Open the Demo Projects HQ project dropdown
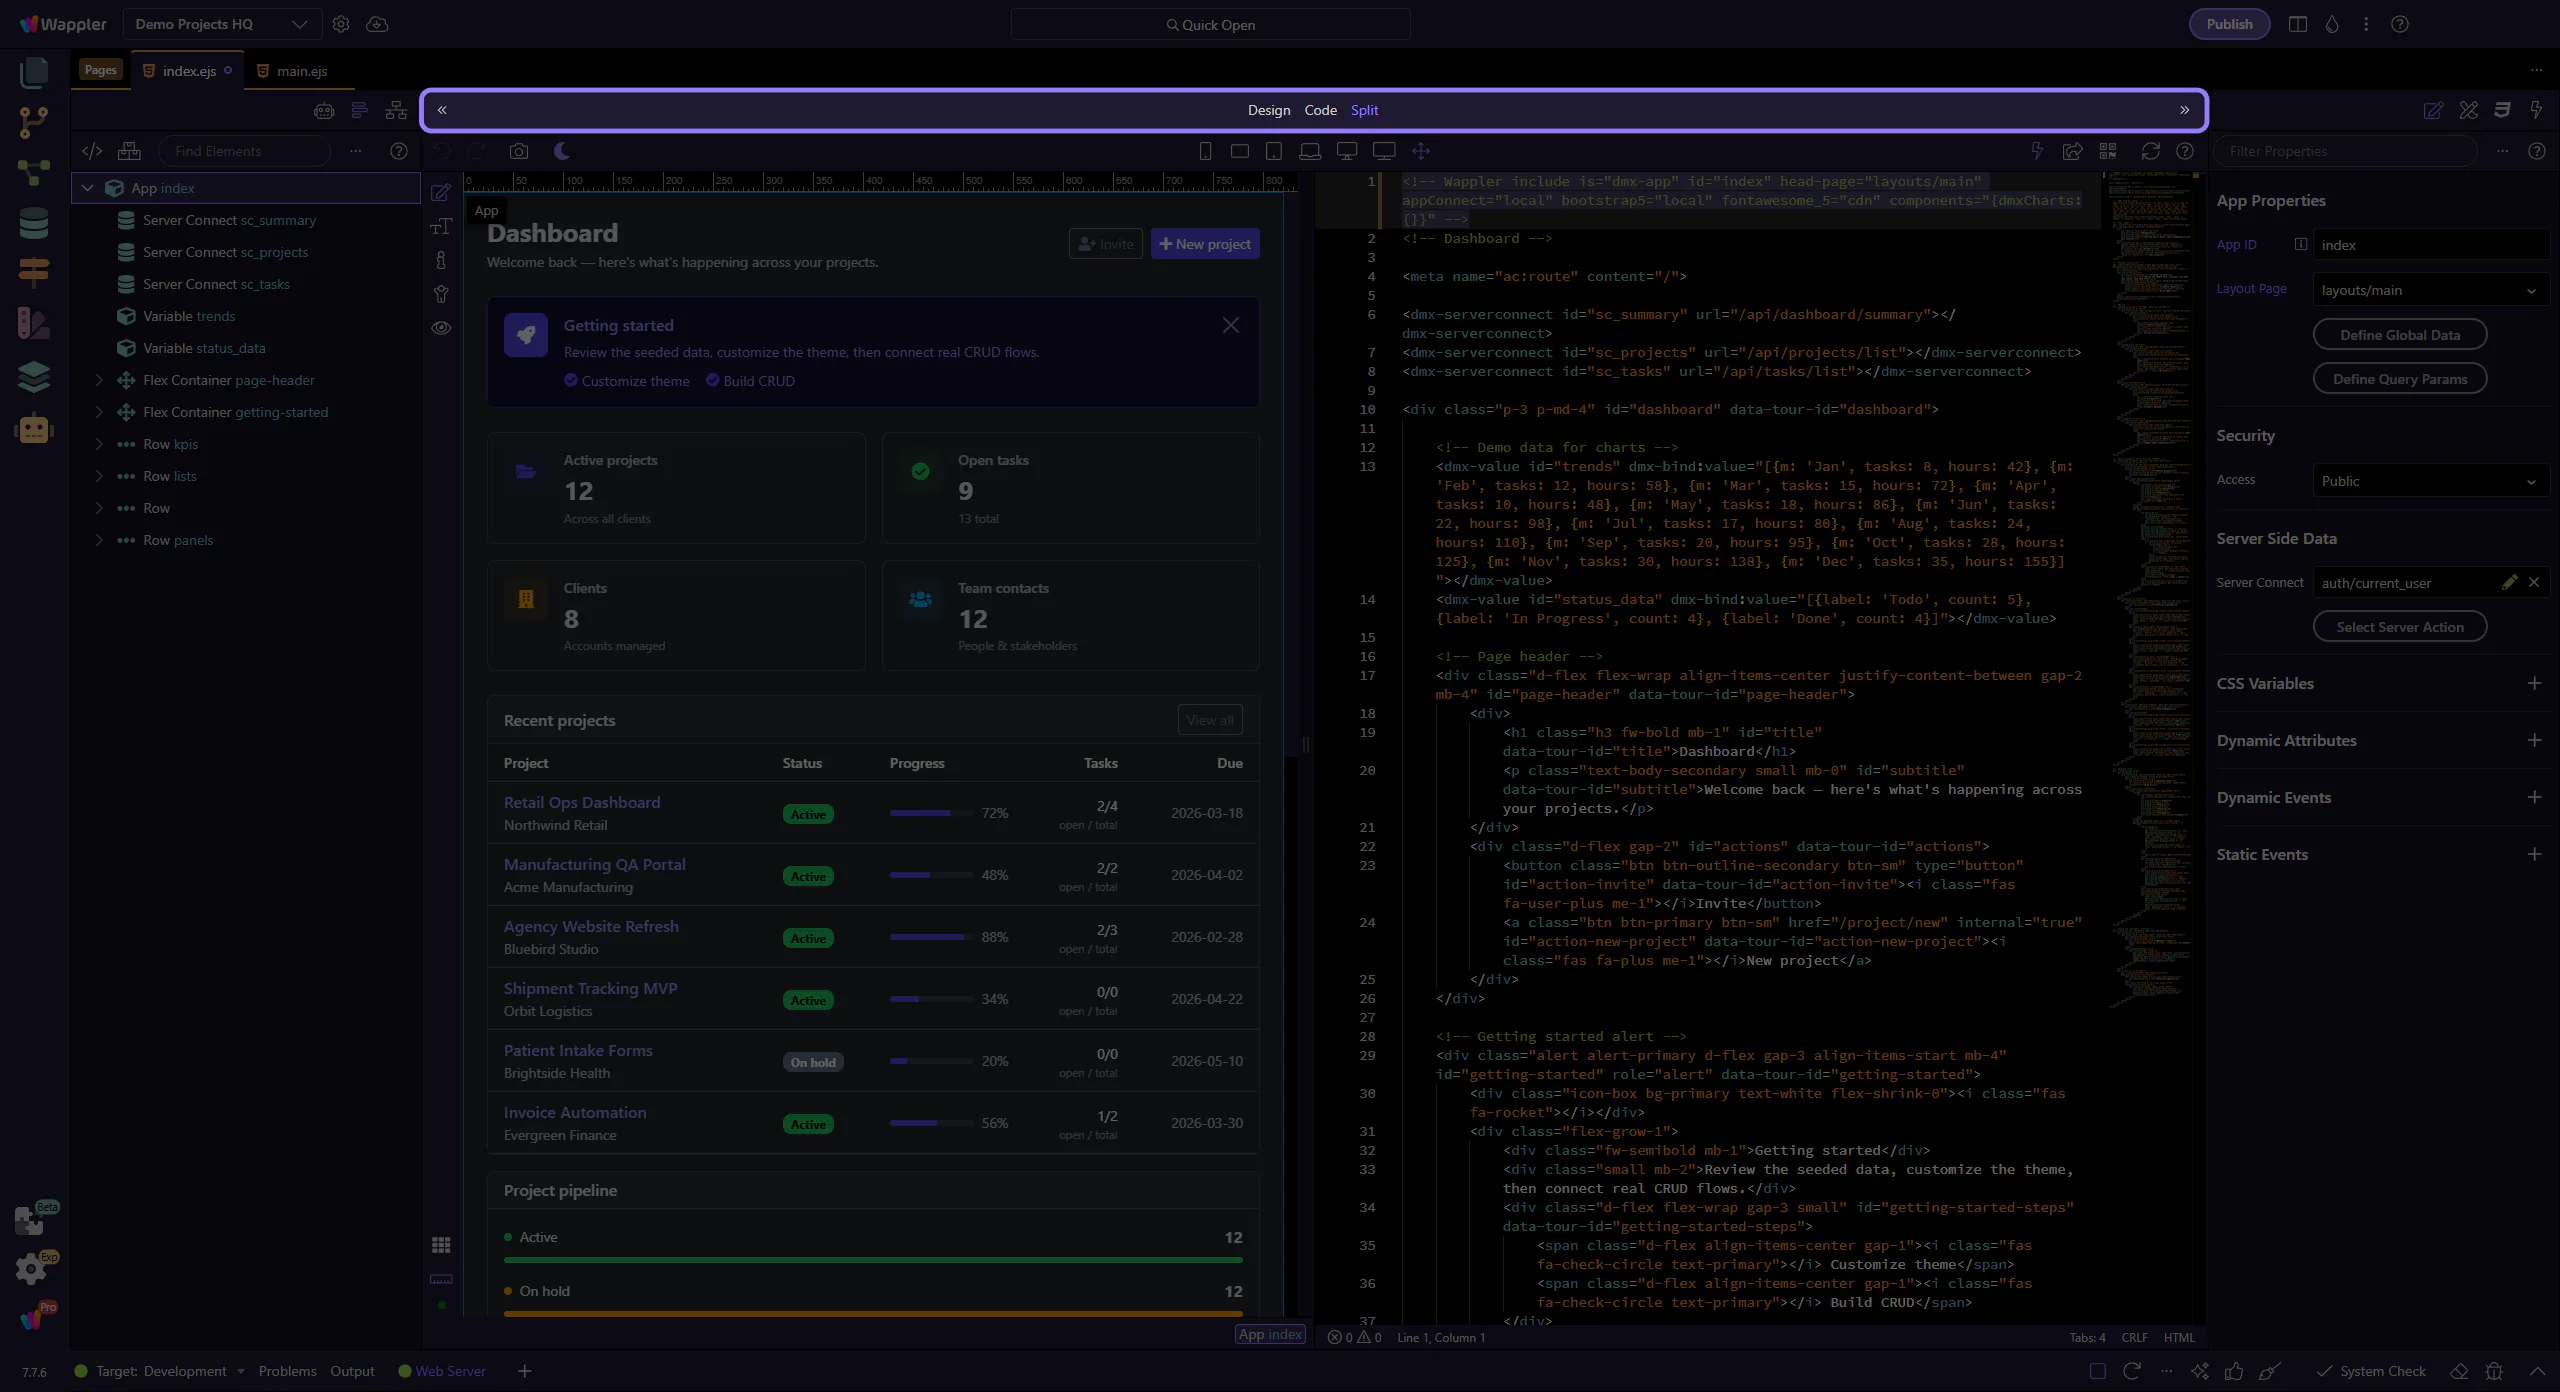 coord(222,24)
